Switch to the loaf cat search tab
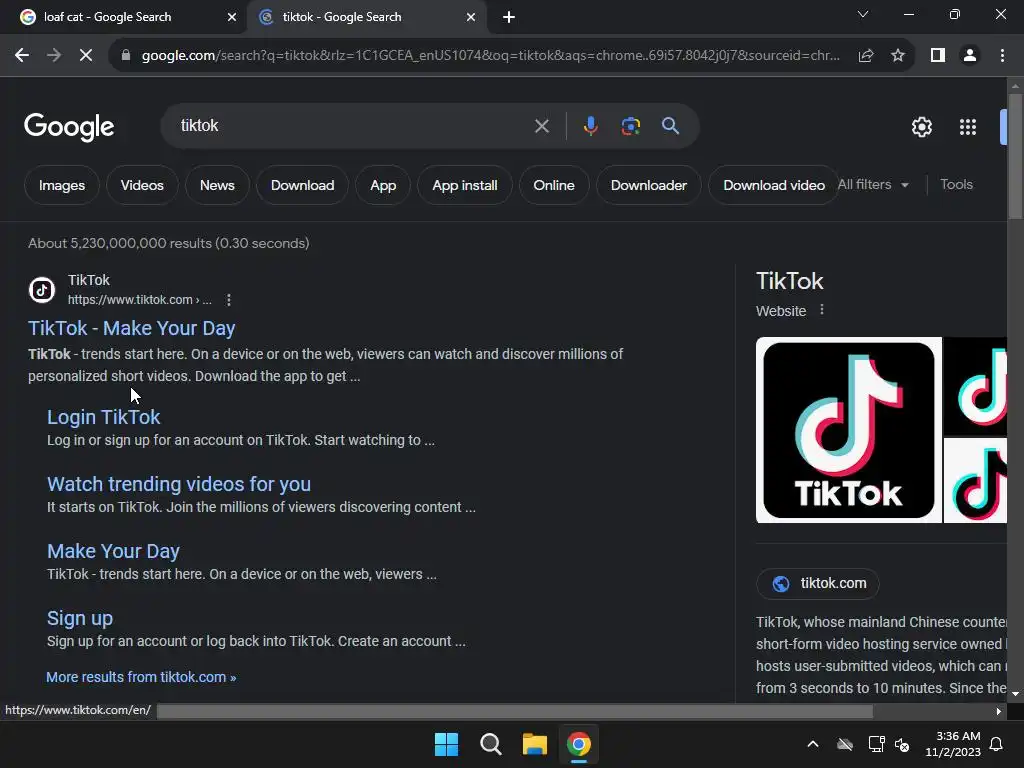This screenshot has width=1024, height=768. tap(108, 17)
